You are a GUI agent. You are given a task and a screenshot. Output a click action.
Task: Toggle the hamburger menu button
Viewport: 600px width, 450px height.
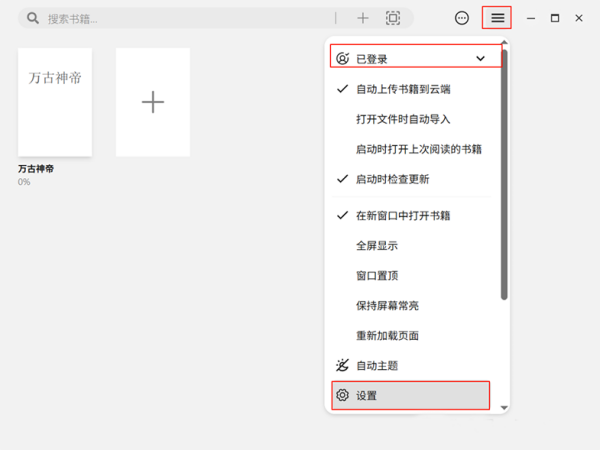click(497, 18)
